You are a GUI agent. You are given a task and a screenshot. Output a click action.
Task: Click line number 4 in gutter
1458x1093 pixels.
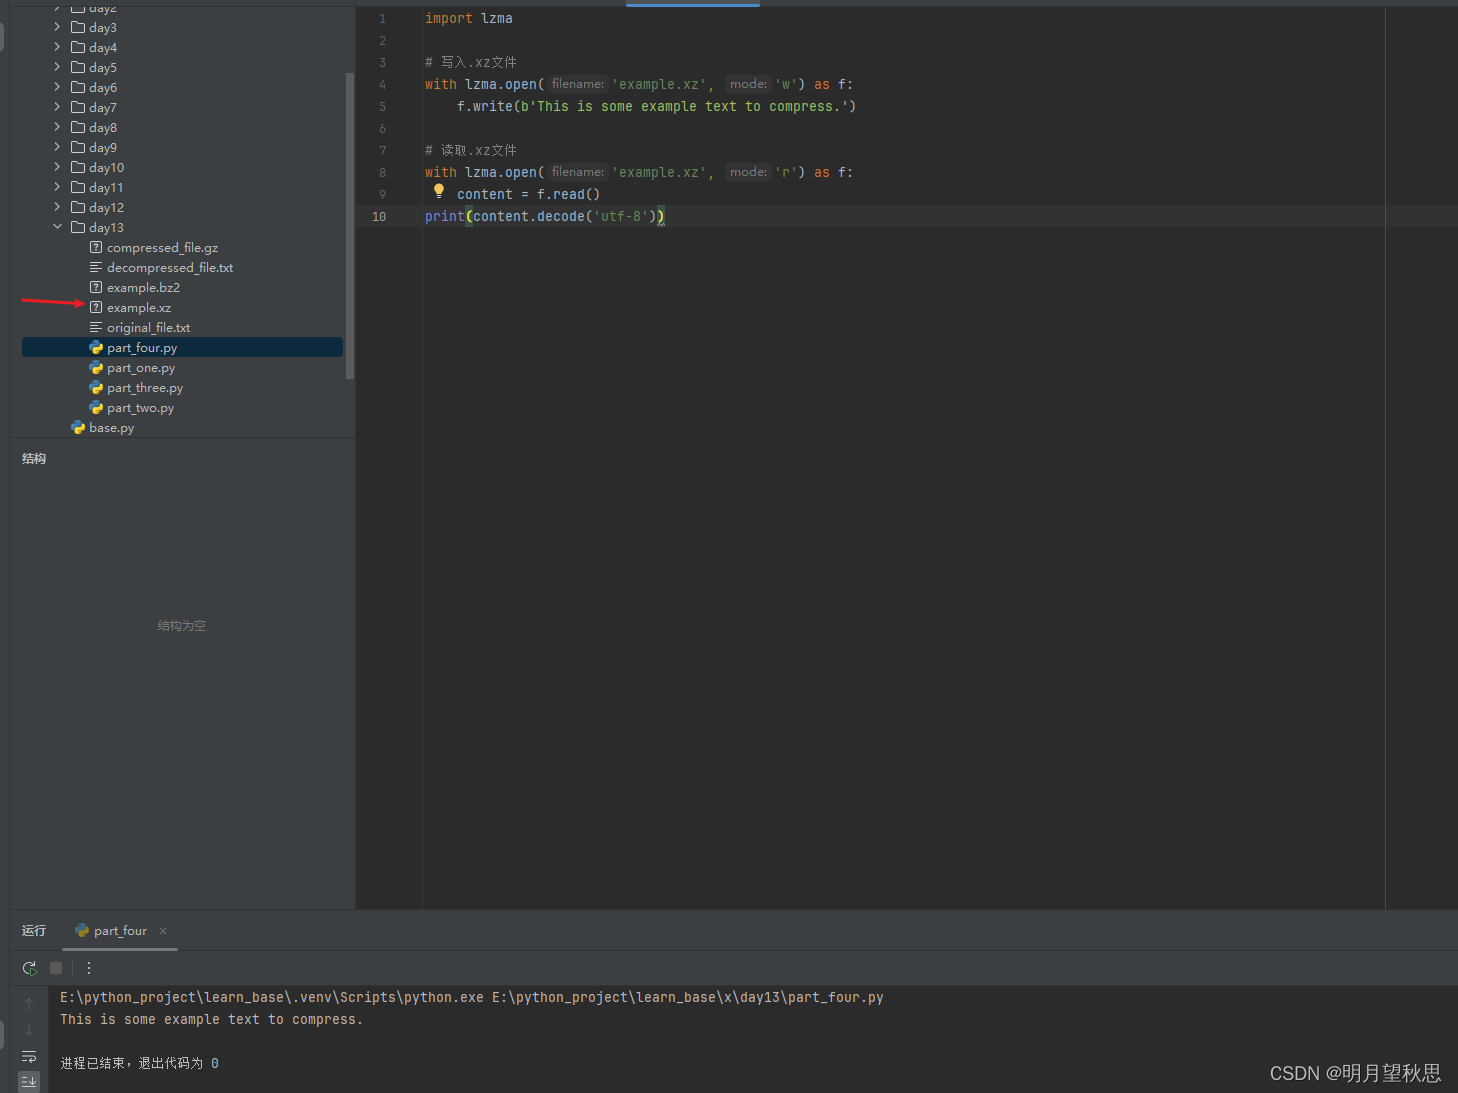(382, 84)
